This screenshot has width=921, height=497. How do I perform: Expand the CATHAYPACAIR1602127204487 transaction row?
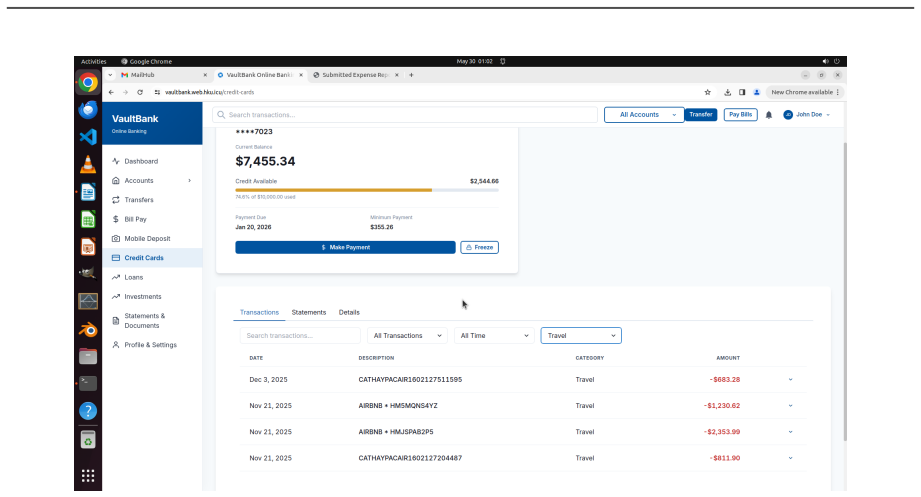[791, 458]
